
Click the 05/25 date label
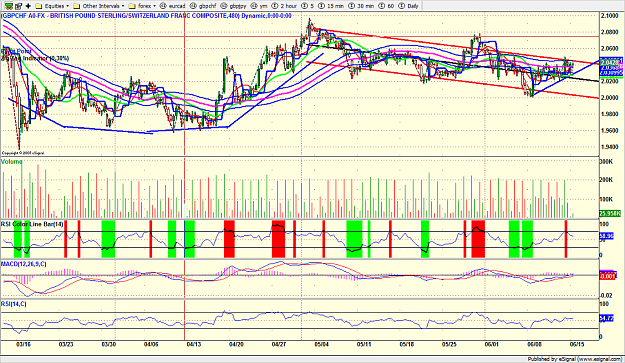(449, 344)
